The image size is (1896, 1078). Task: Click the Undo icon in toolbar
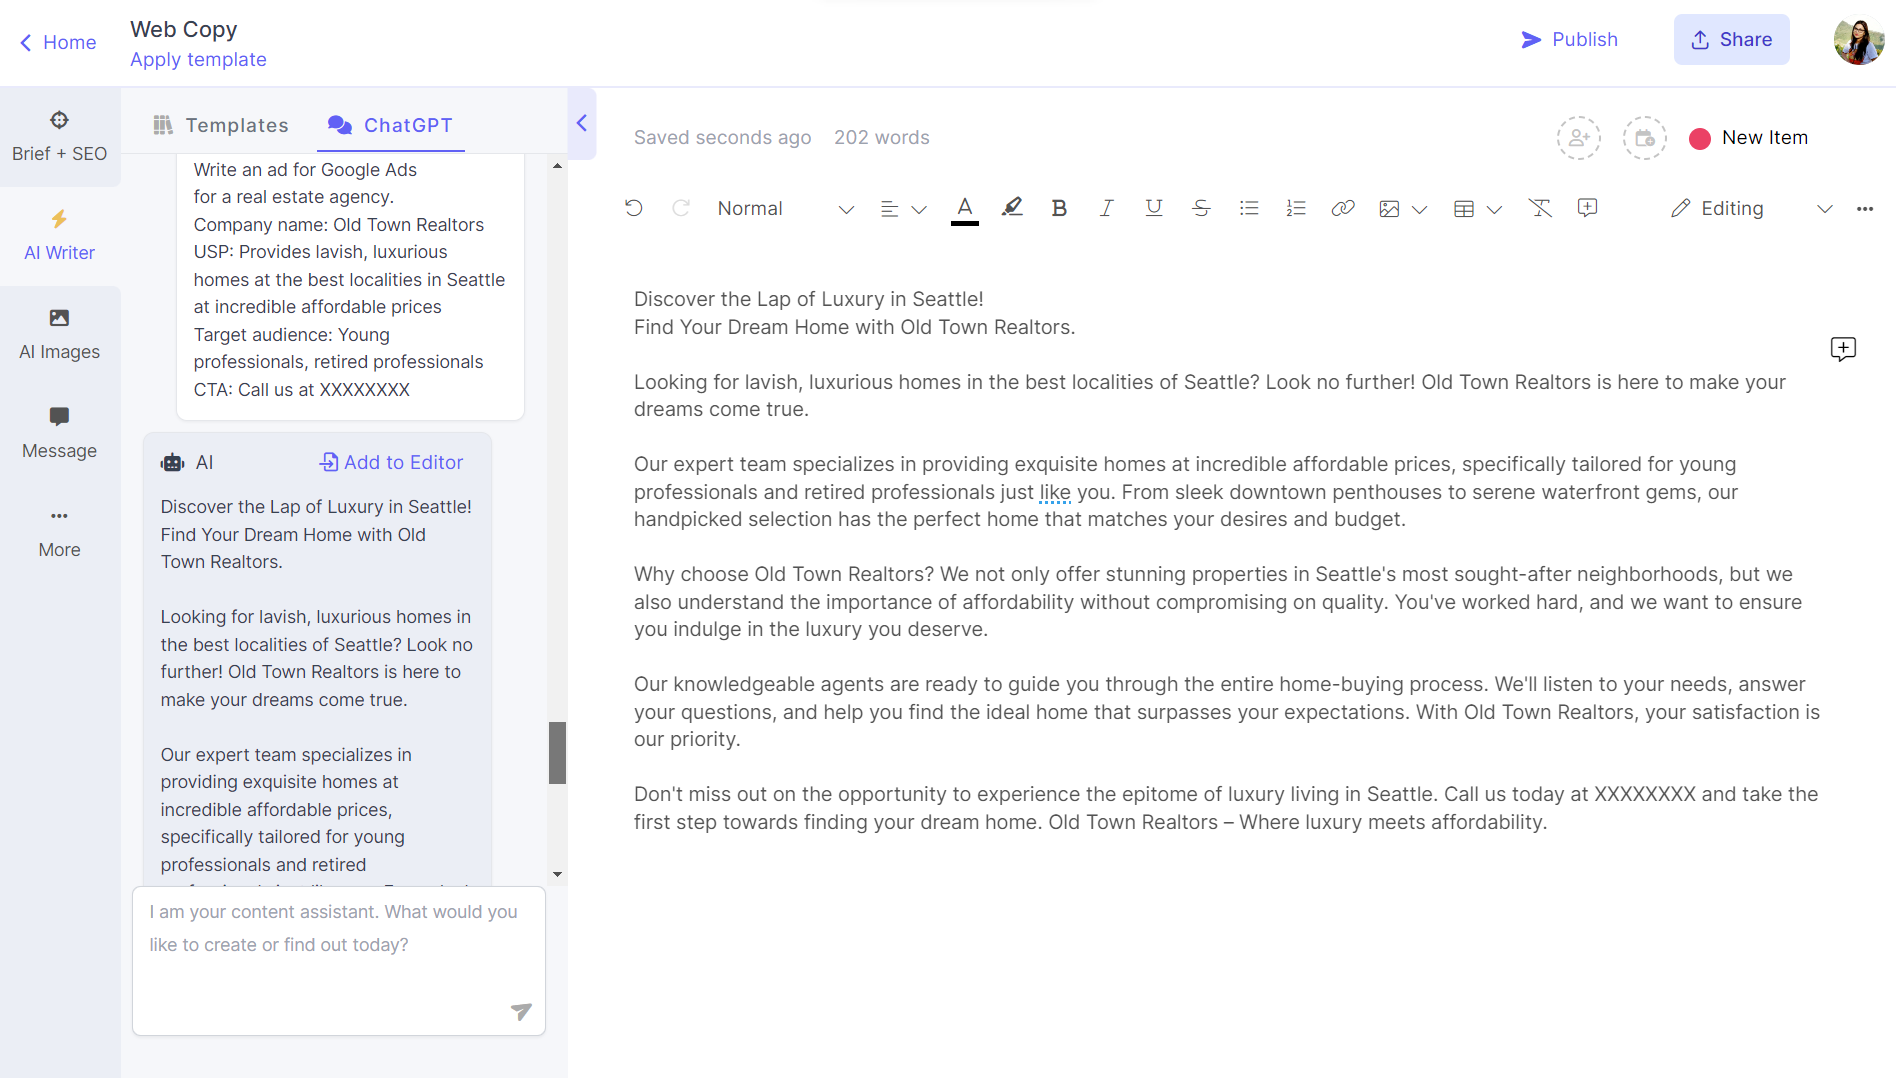click(x=634, y=208)
